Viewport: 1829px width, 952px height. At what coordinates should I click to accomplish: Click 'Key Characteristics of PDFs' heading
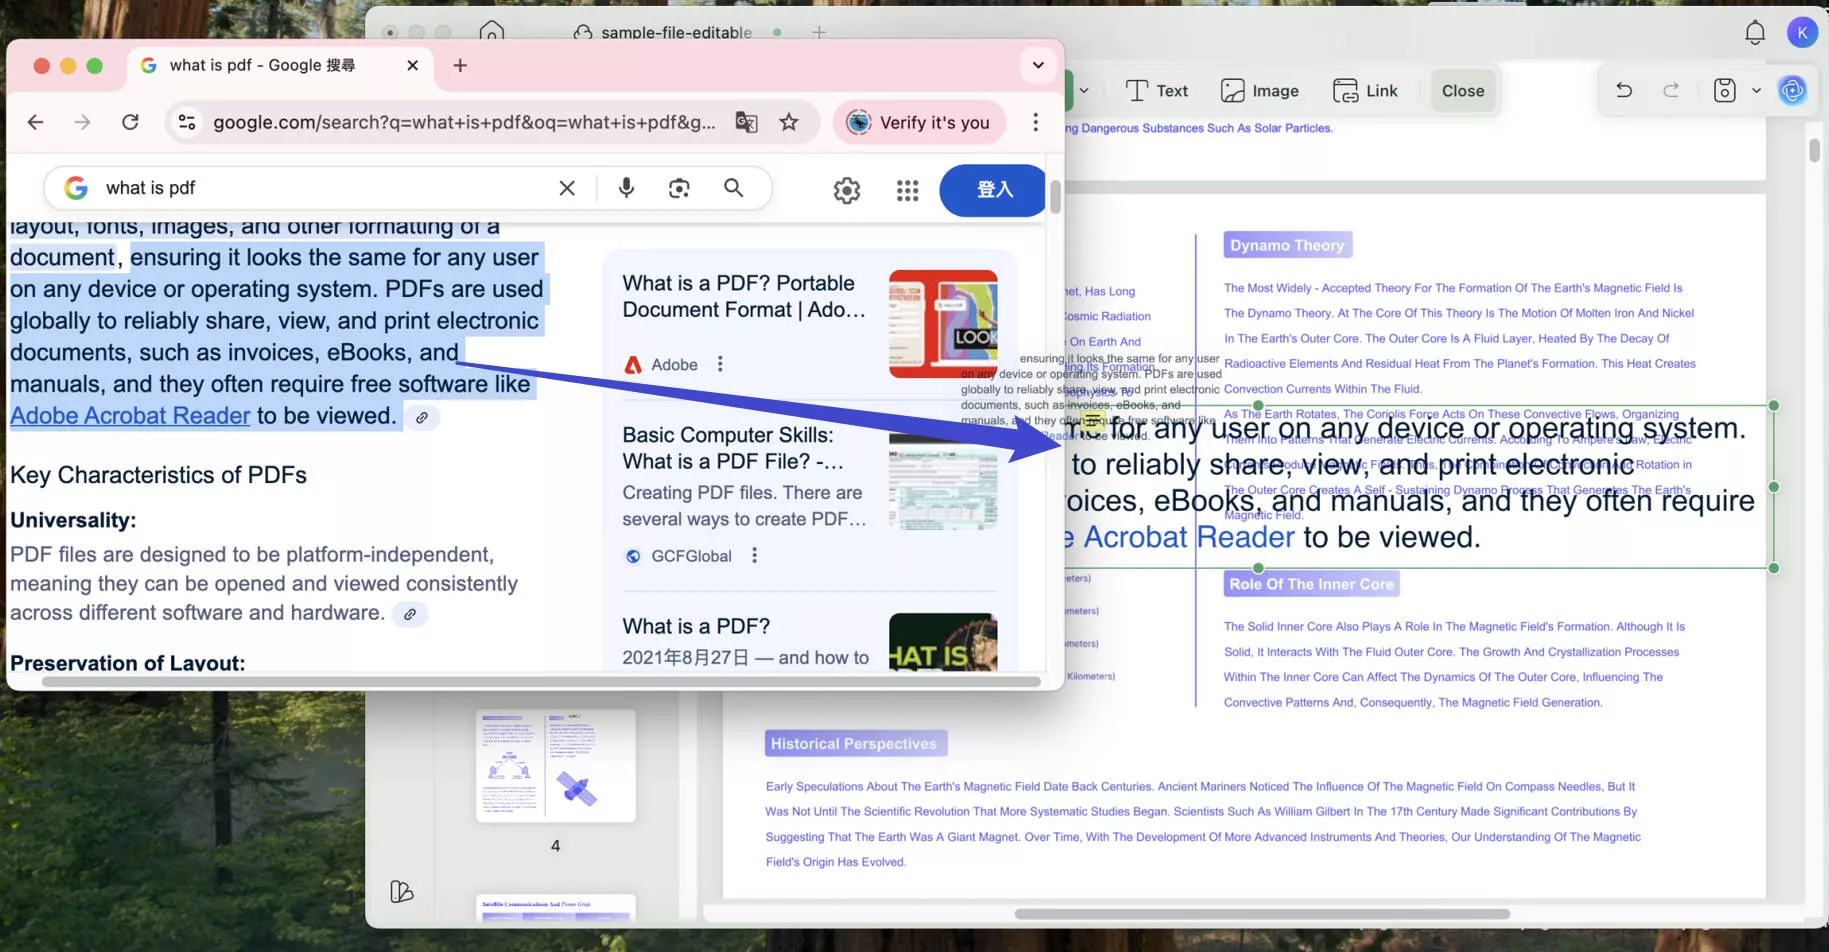pyautogui.click(x=158, y=475)
